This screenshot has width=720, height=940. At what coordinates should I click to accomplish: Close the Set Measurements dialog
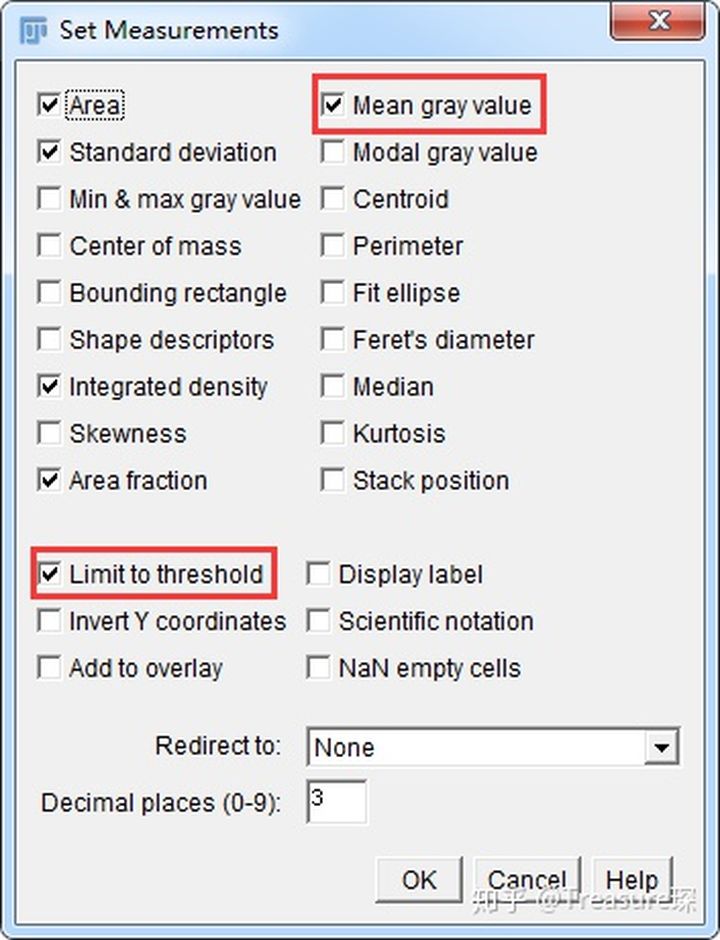click(658, 22)
